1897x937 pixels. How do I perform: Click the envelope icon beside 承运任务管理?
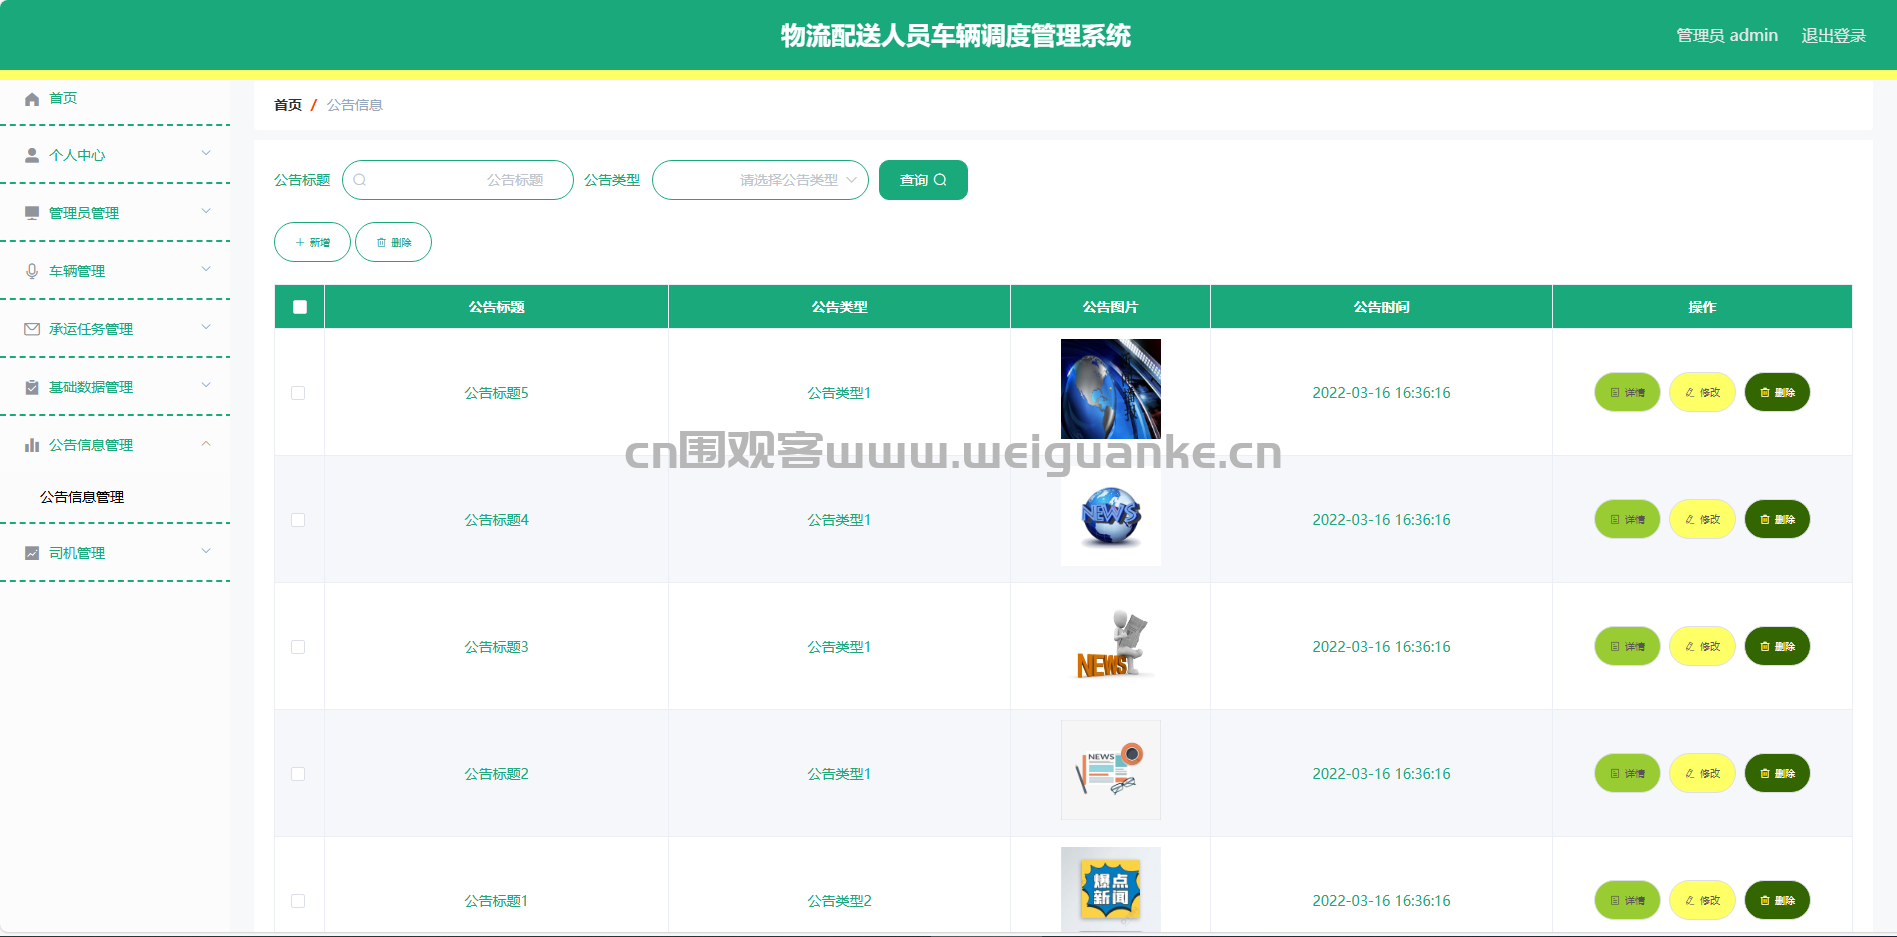pos(32,329)
